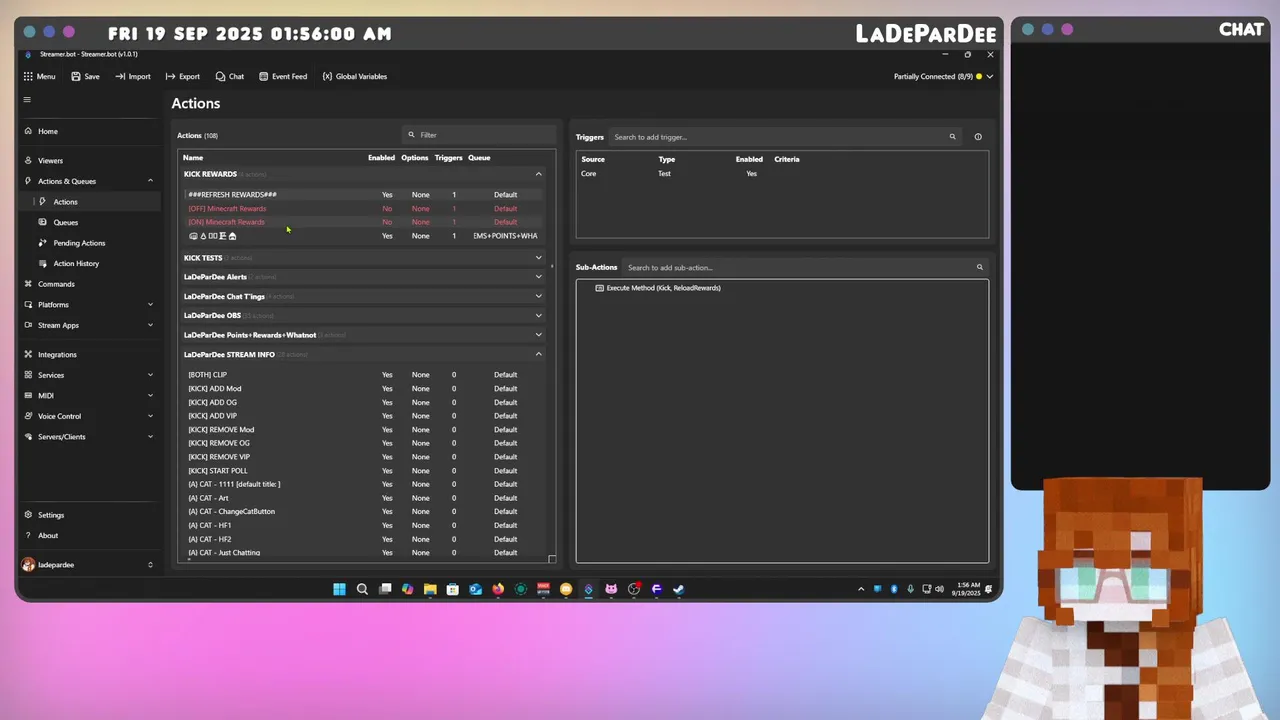Expand the LaDeParDee OBS group

point(538,315)
